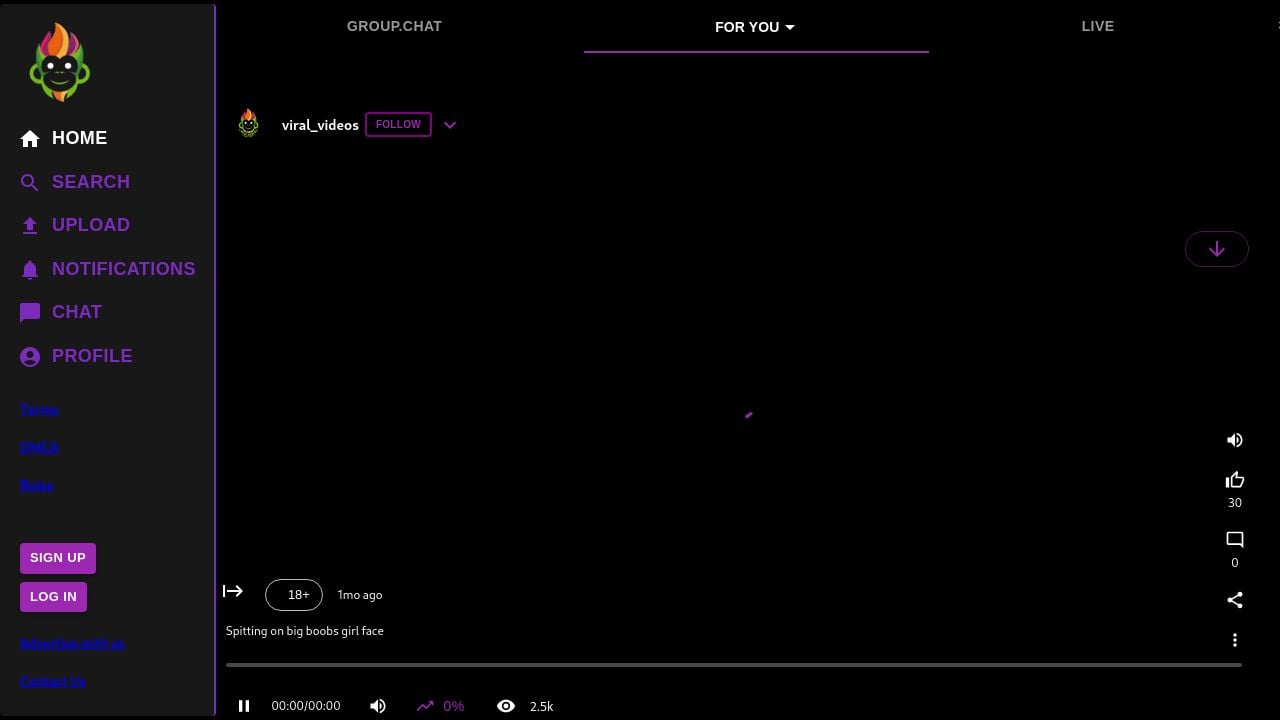Image resolution: width=1280 pixels, height=720 pixels.
Task: Click the video progress bar
Action: (734, 665)
